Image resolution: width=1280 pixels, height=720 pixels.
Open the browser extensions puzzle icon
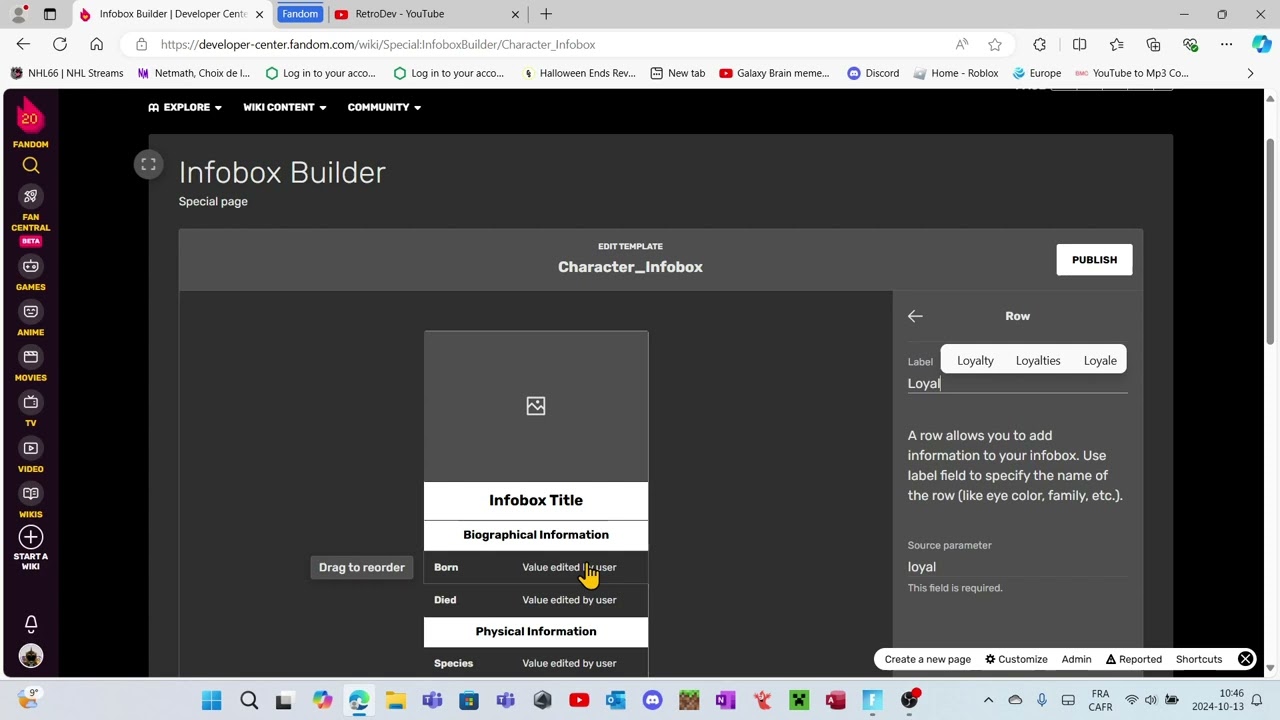[x=1040, y=44]
